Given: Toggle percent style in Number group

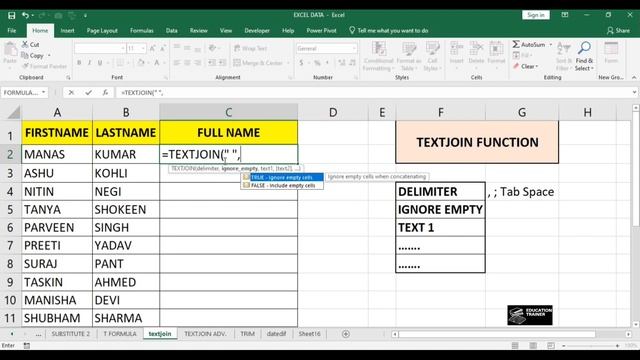Looking at the screenshot, I should (x=317, y=62).
